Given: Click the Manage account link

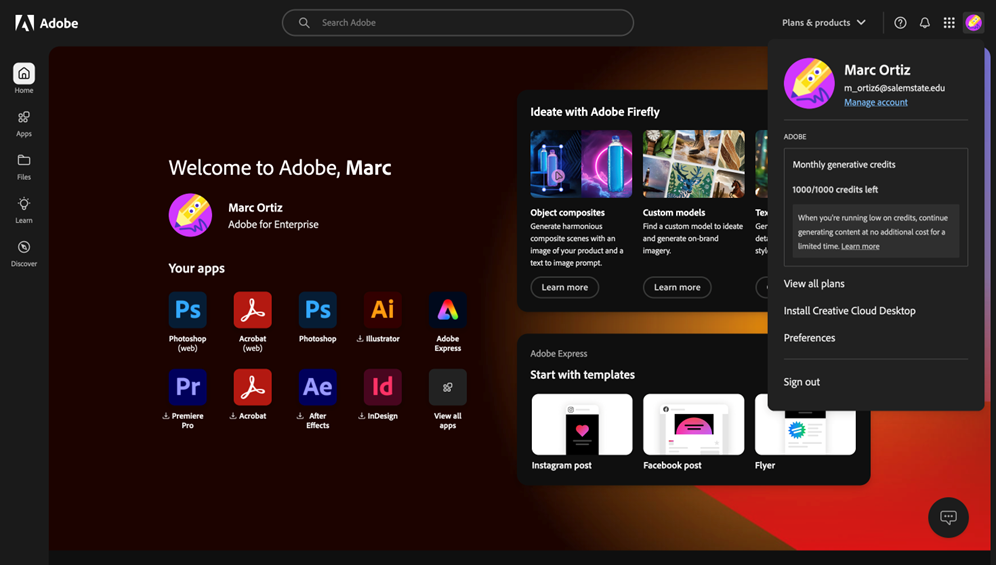Looking at the screenshot, I should [875, 102].
